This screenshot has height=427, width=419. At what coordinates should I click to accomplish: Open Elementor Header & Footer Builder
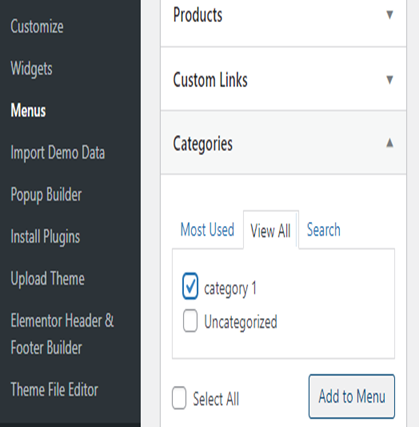click(62, 334)
